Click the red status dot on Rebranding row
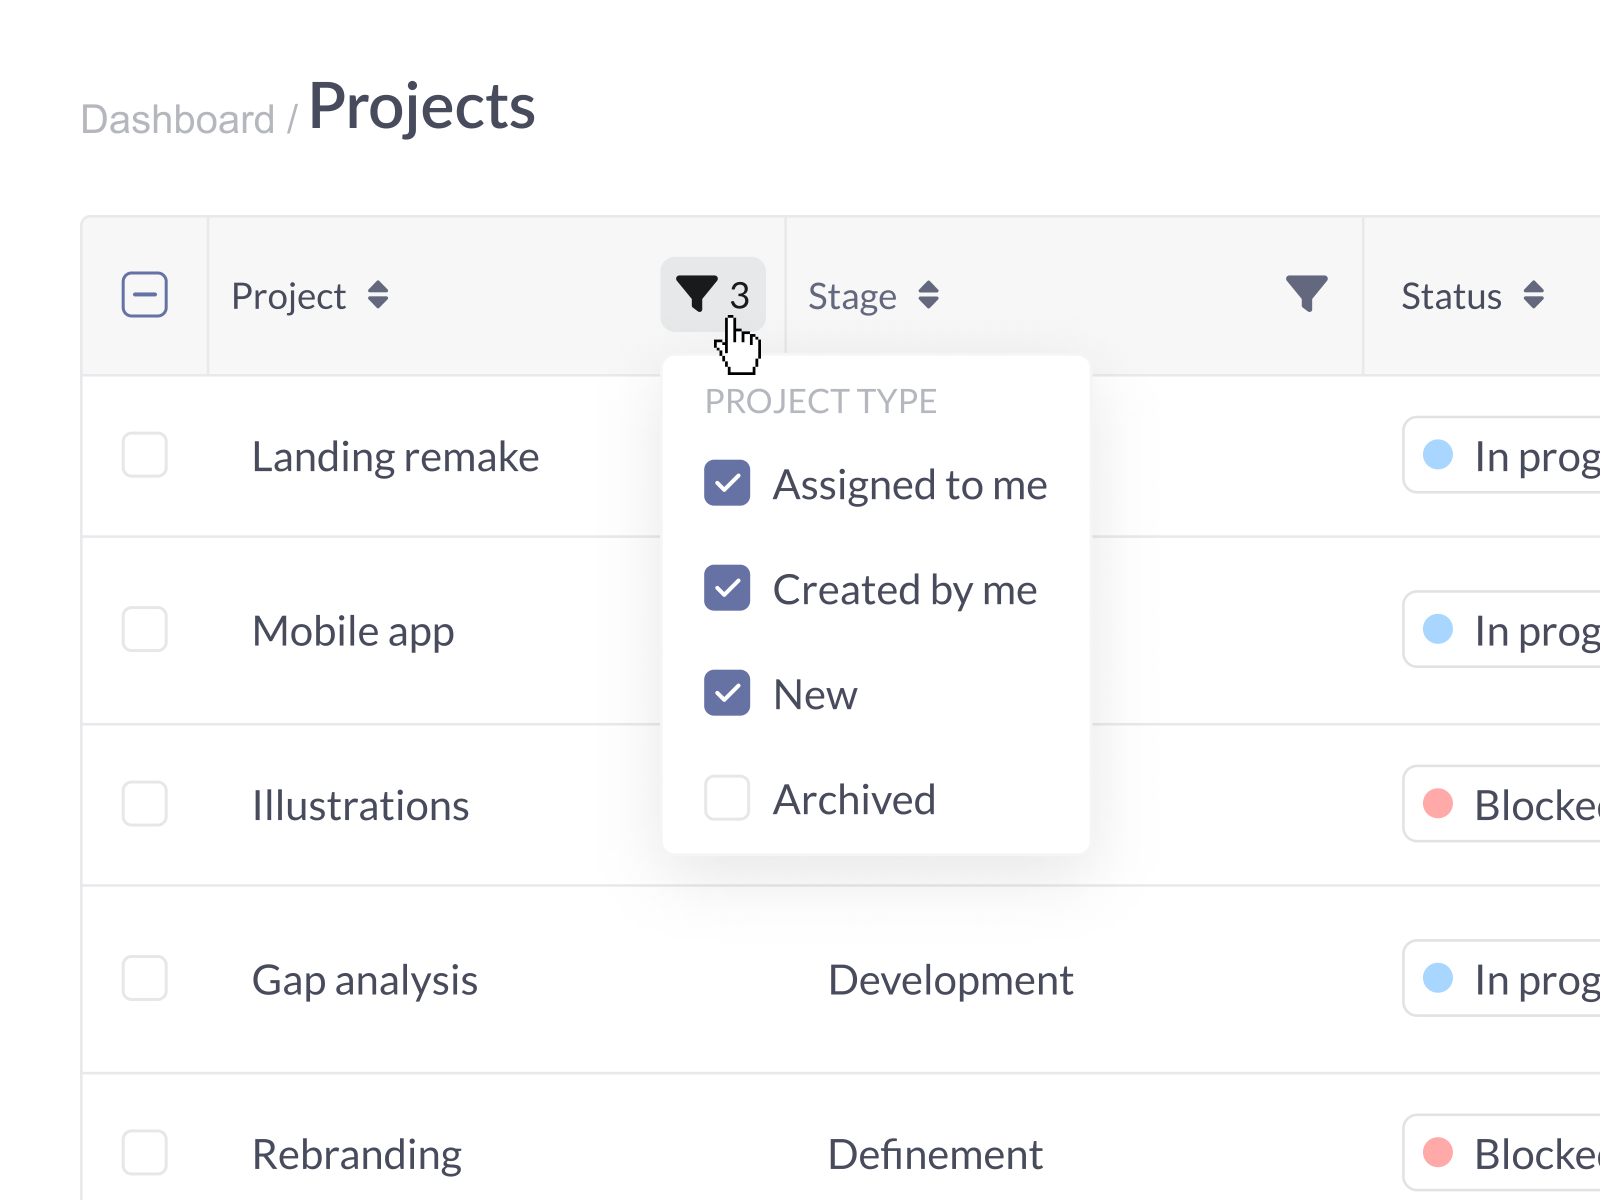 1440,1153
